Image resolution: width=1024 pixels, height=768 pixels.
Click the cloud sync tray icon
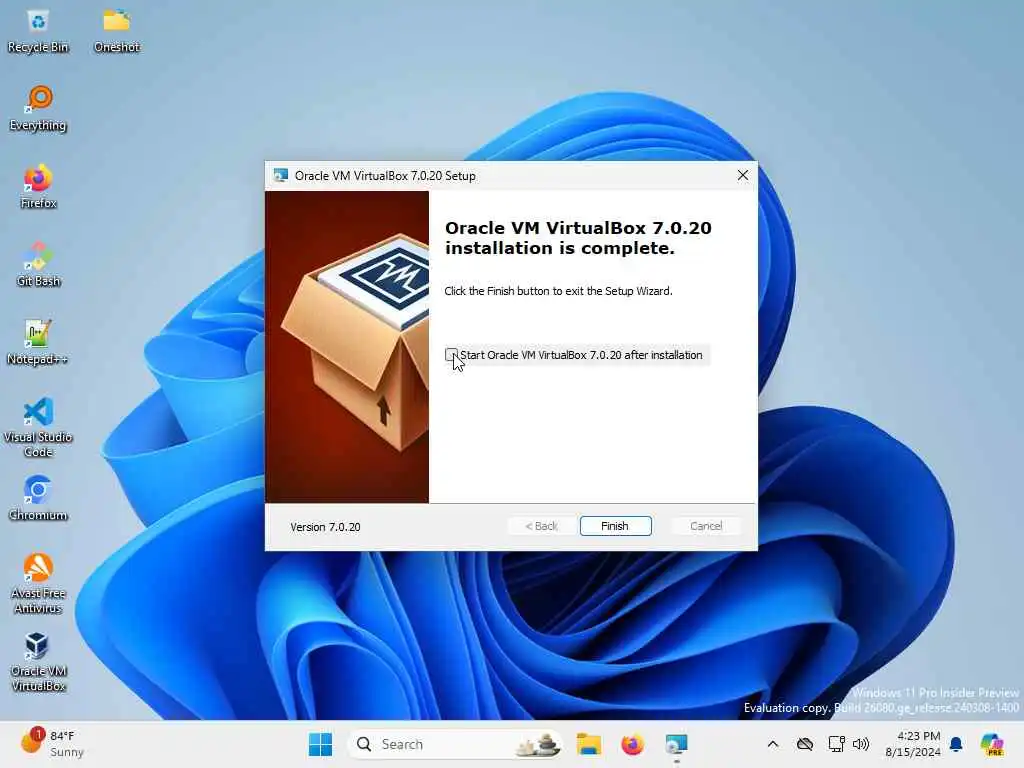coord(805,744)
